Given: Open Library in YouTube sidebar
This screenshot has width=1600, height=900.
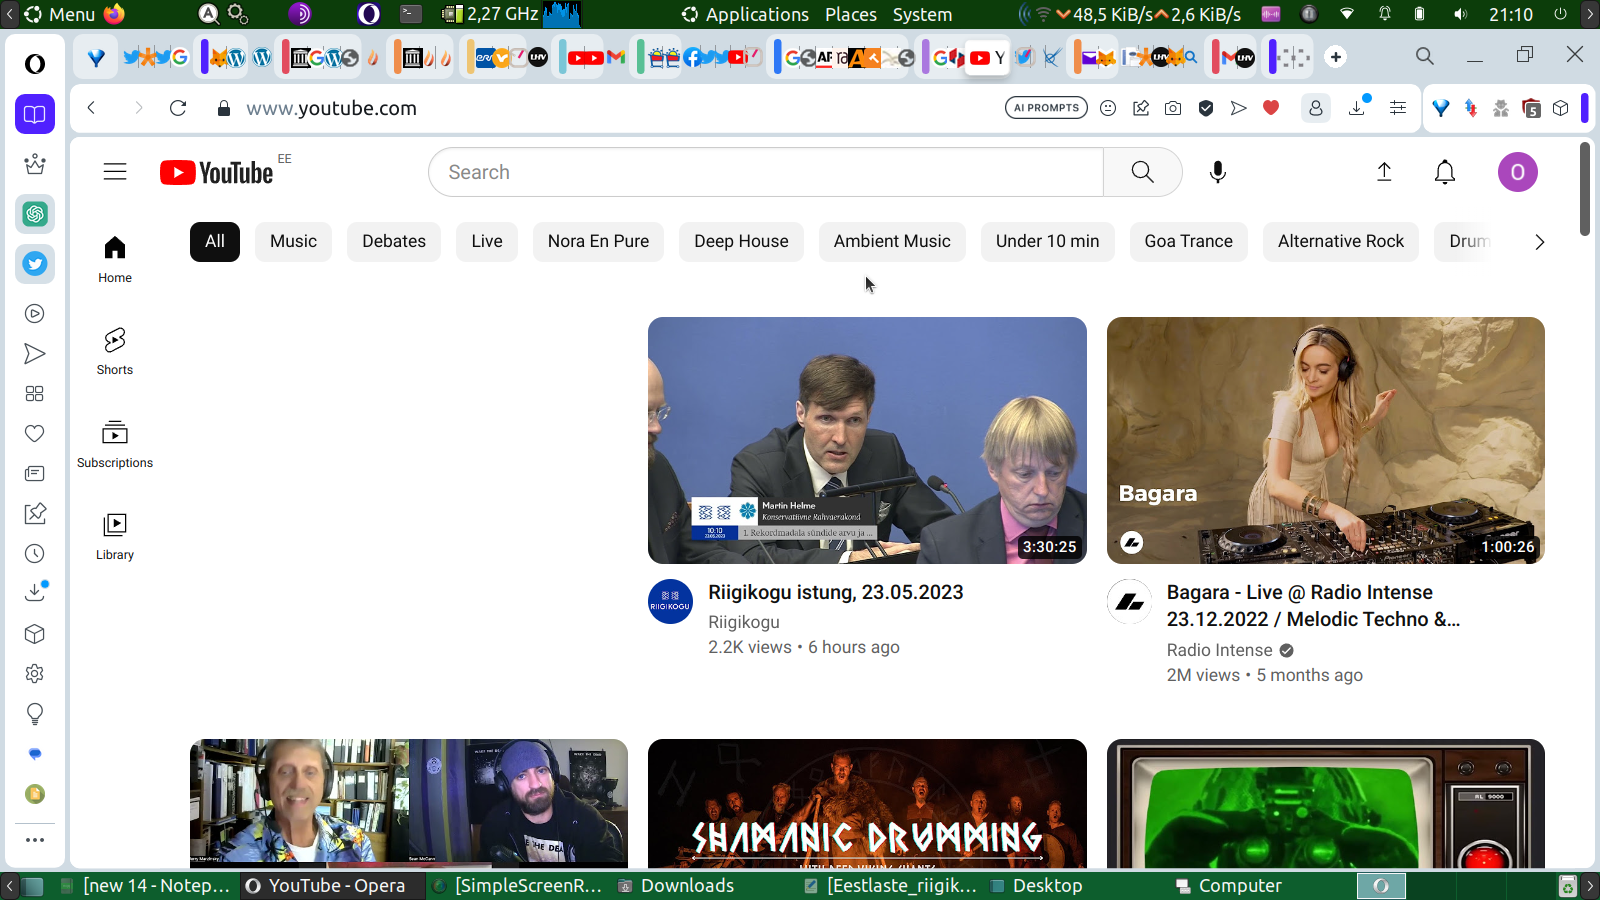Looking at the screenshot, I should [115, 536].
